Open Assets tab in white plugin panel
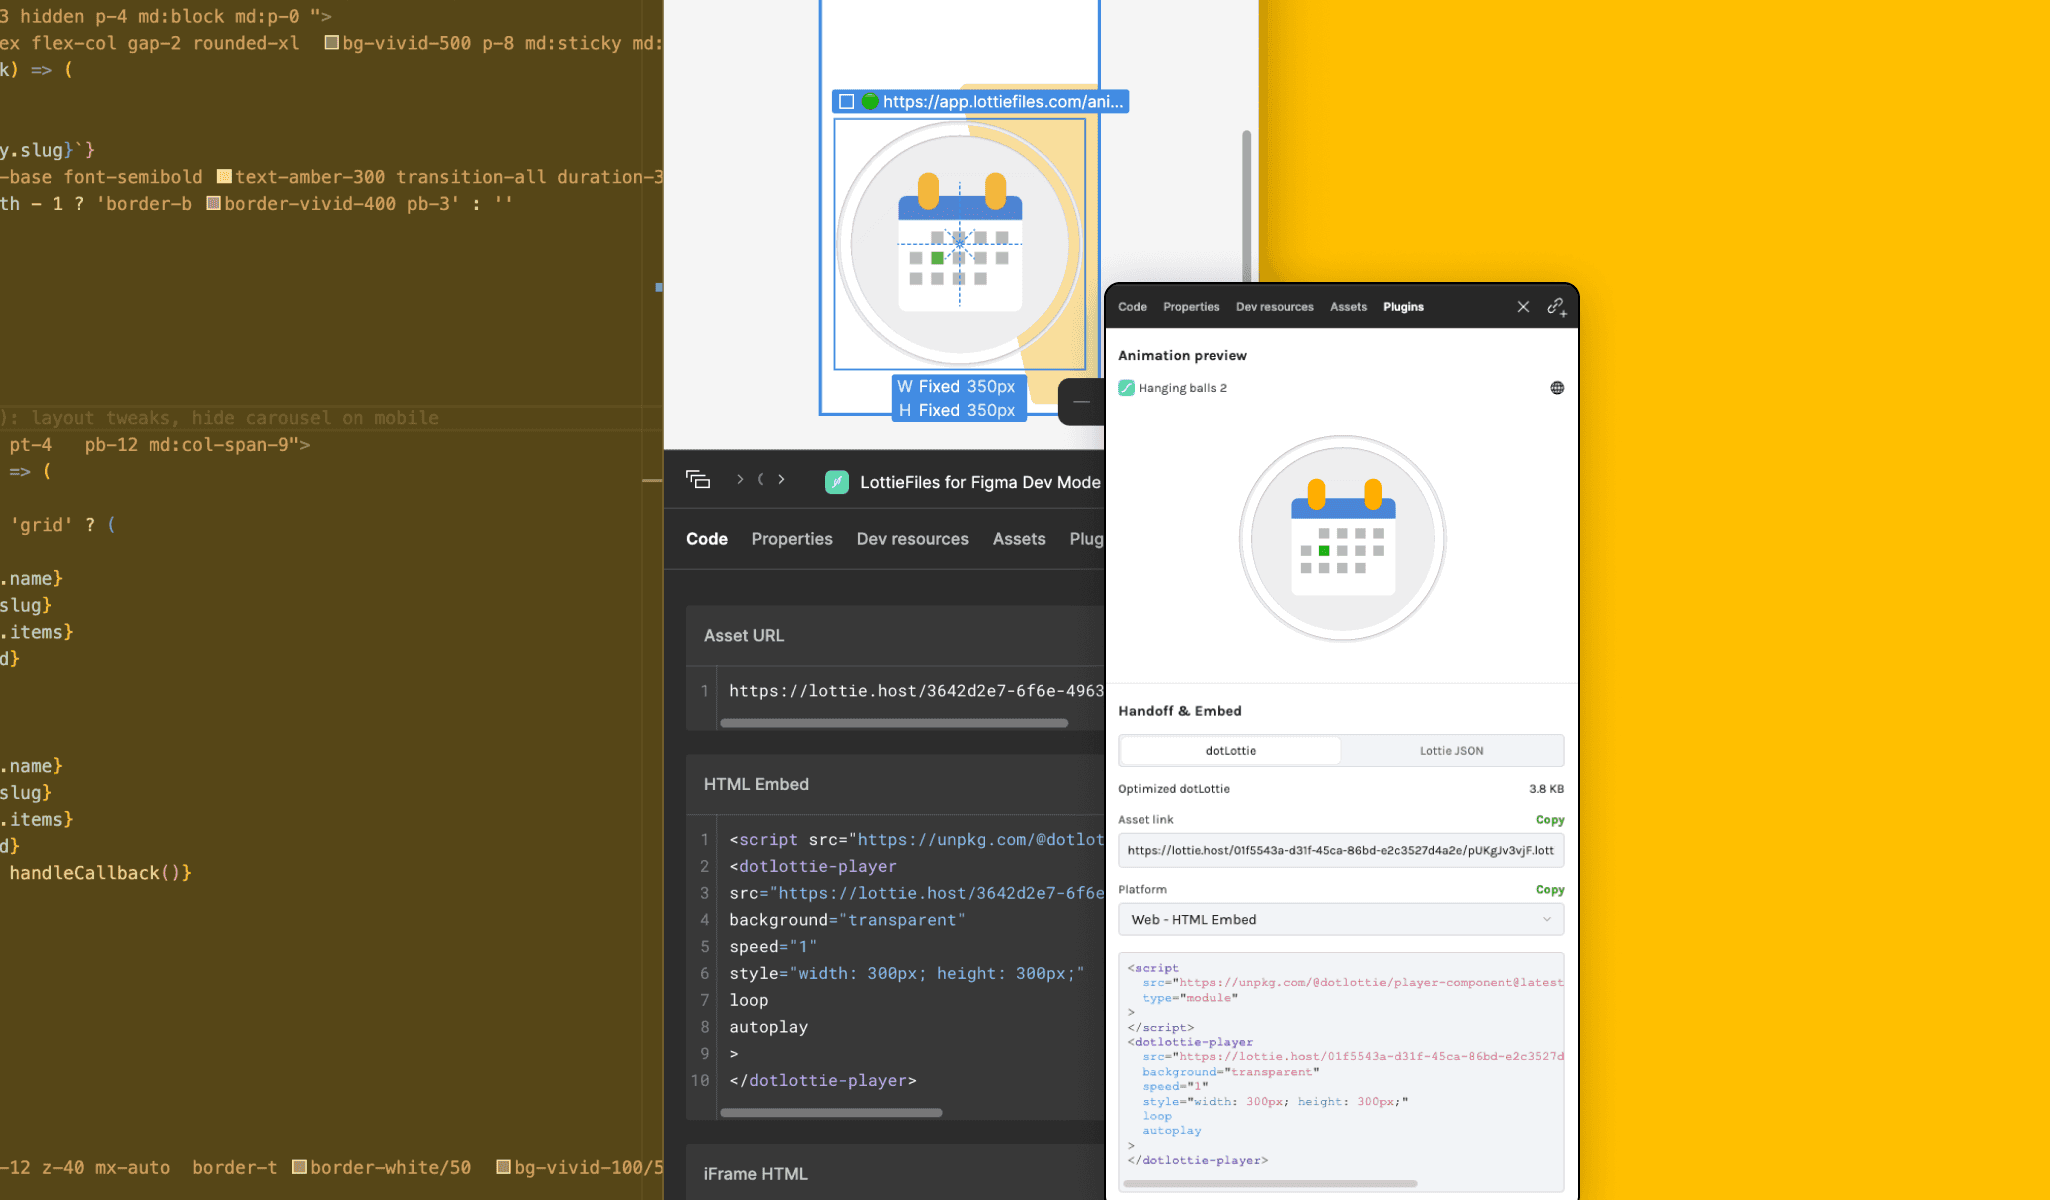The height and width of the screenshot is (1200, 2050). (1348, 307)
